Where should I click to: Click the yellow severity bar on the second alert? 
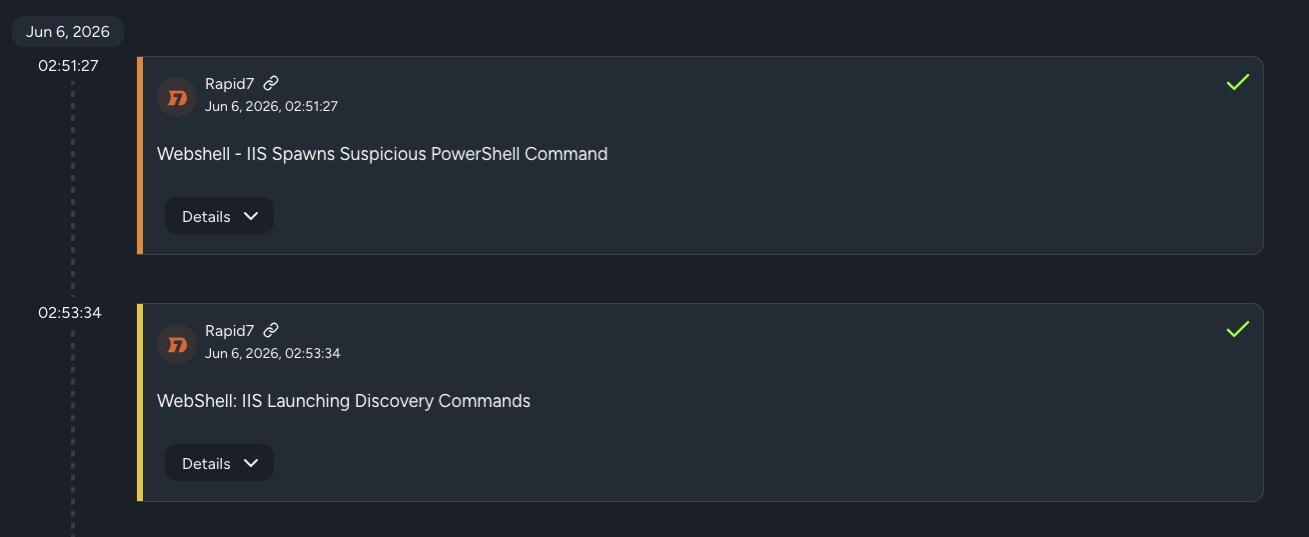pyautogui.click(x=140, y=402)
